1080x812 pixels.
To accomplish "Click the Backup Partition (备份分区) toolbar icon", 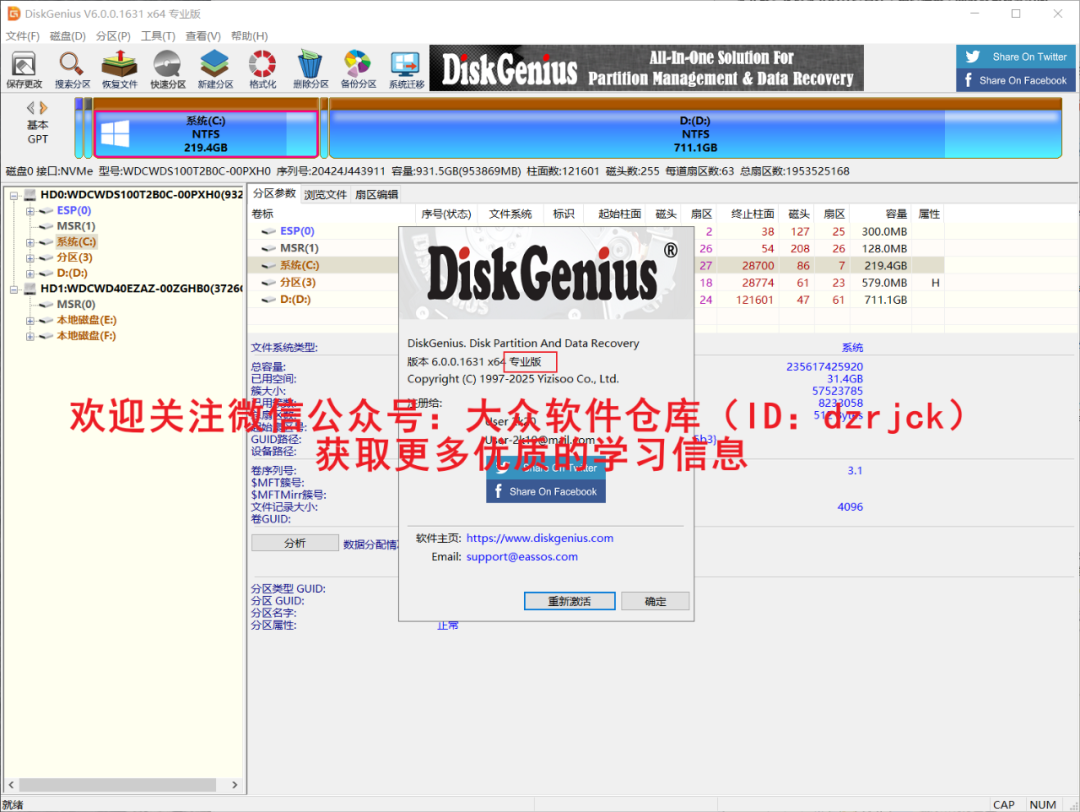I will tap(358, 70).
